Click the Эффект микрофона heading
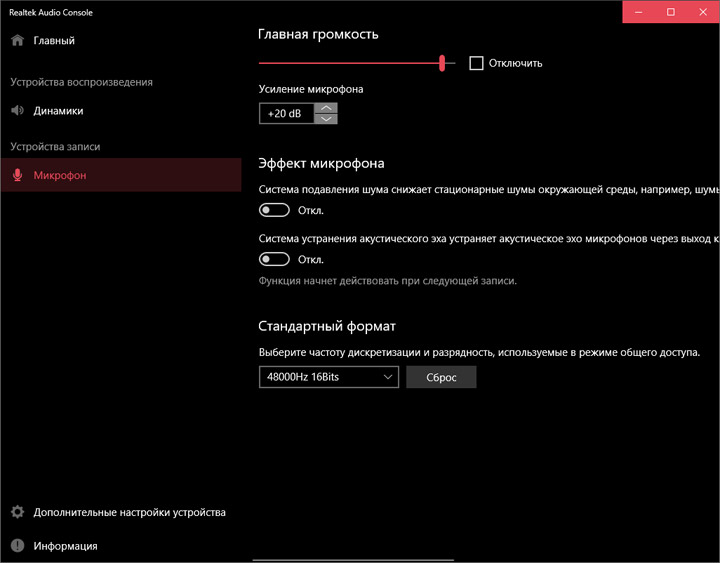 (x=321, y=163)
